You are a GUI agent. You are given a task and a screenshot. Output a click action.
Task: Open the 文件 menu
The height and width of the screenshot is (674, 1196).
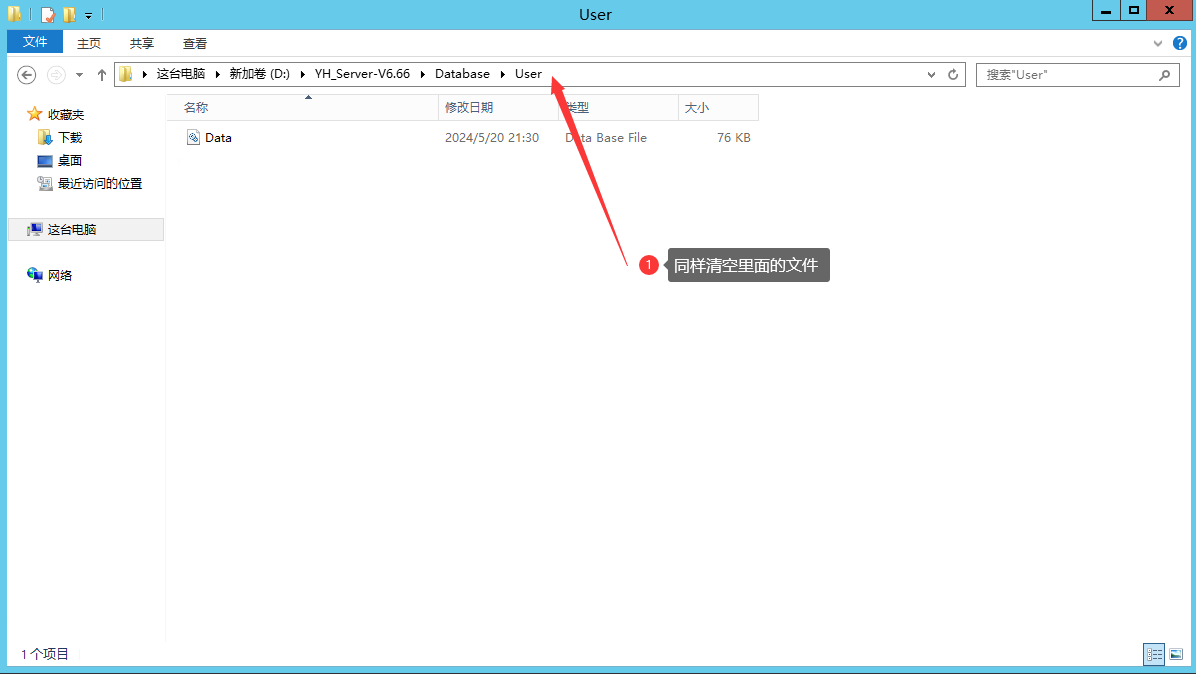click(x=35, y=42)
